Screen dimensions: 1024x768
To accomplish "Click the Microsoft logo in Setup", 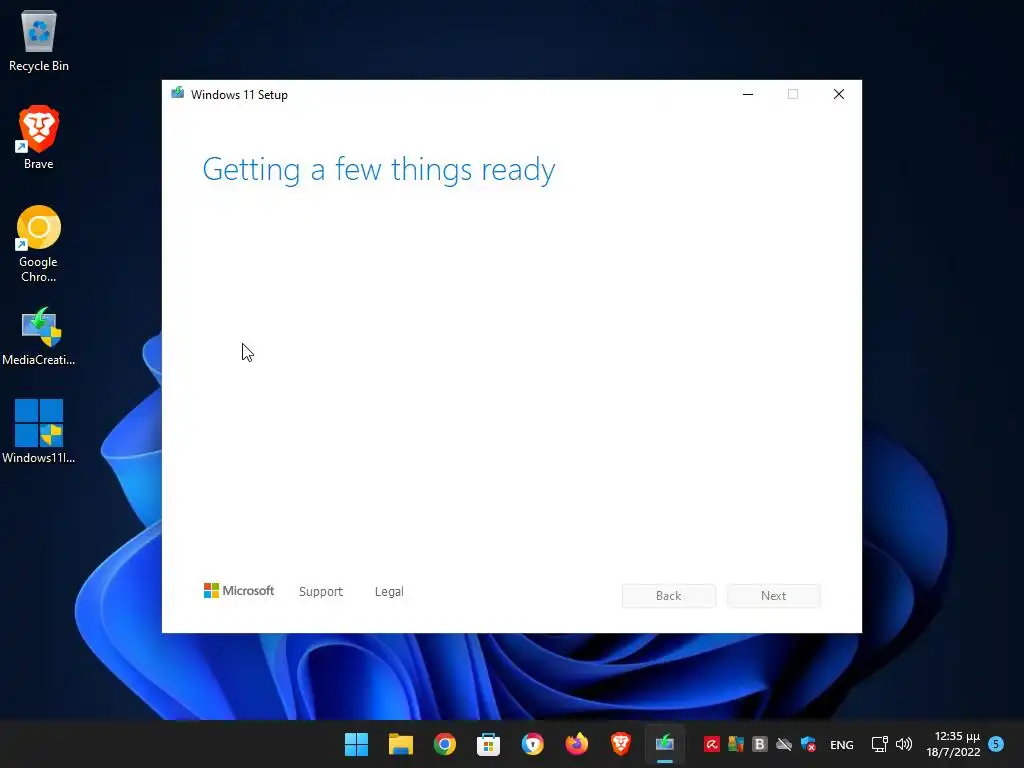I will coord(238,590).
